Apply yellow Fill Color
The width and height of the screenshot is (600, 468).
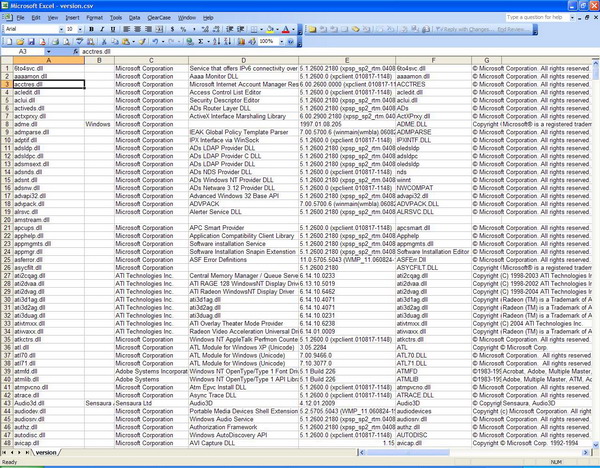tap(270, 29)
